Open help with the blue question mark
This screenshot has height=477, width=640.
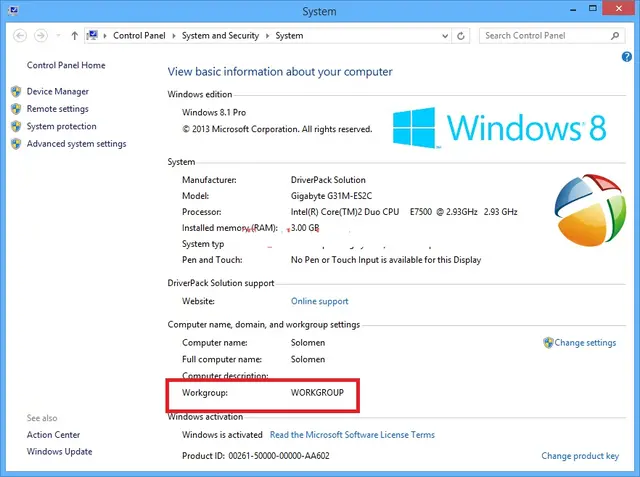(627, 57)
